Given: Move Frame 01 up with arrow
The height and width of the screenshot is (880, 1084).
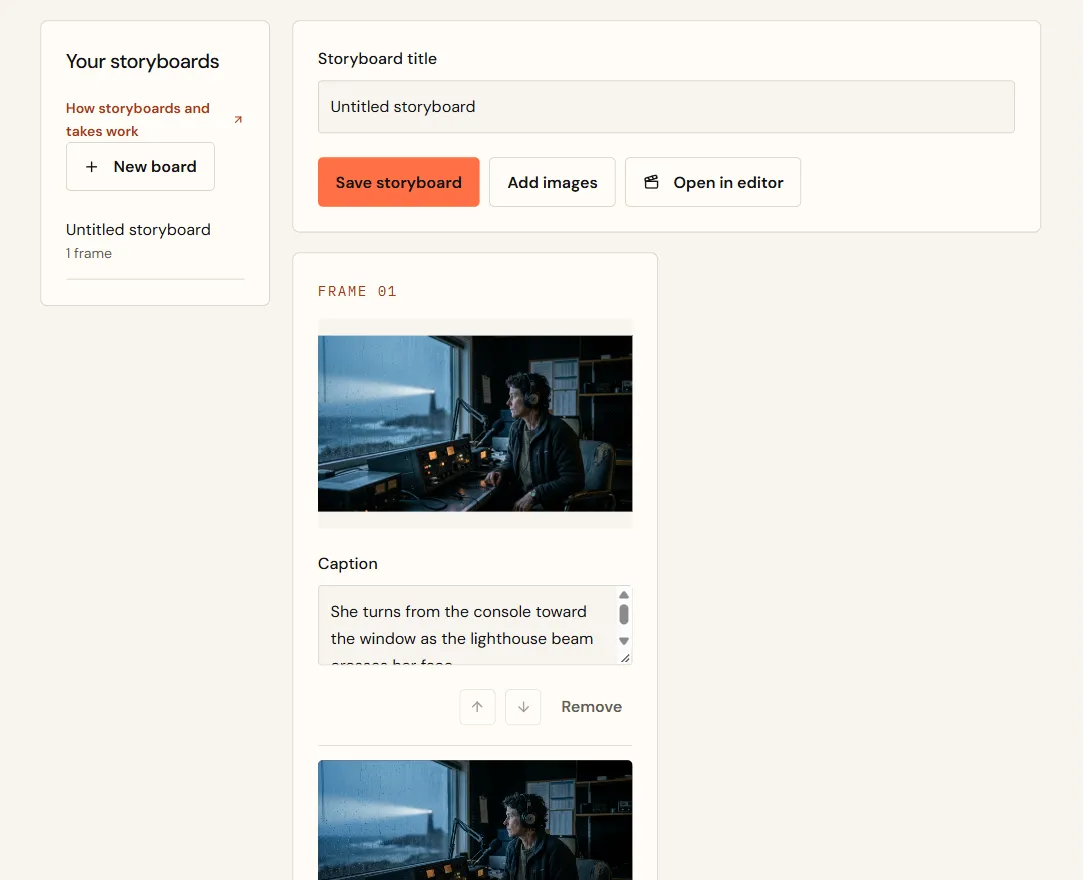Looking at the screenshot, I should (x=477, y=706).
